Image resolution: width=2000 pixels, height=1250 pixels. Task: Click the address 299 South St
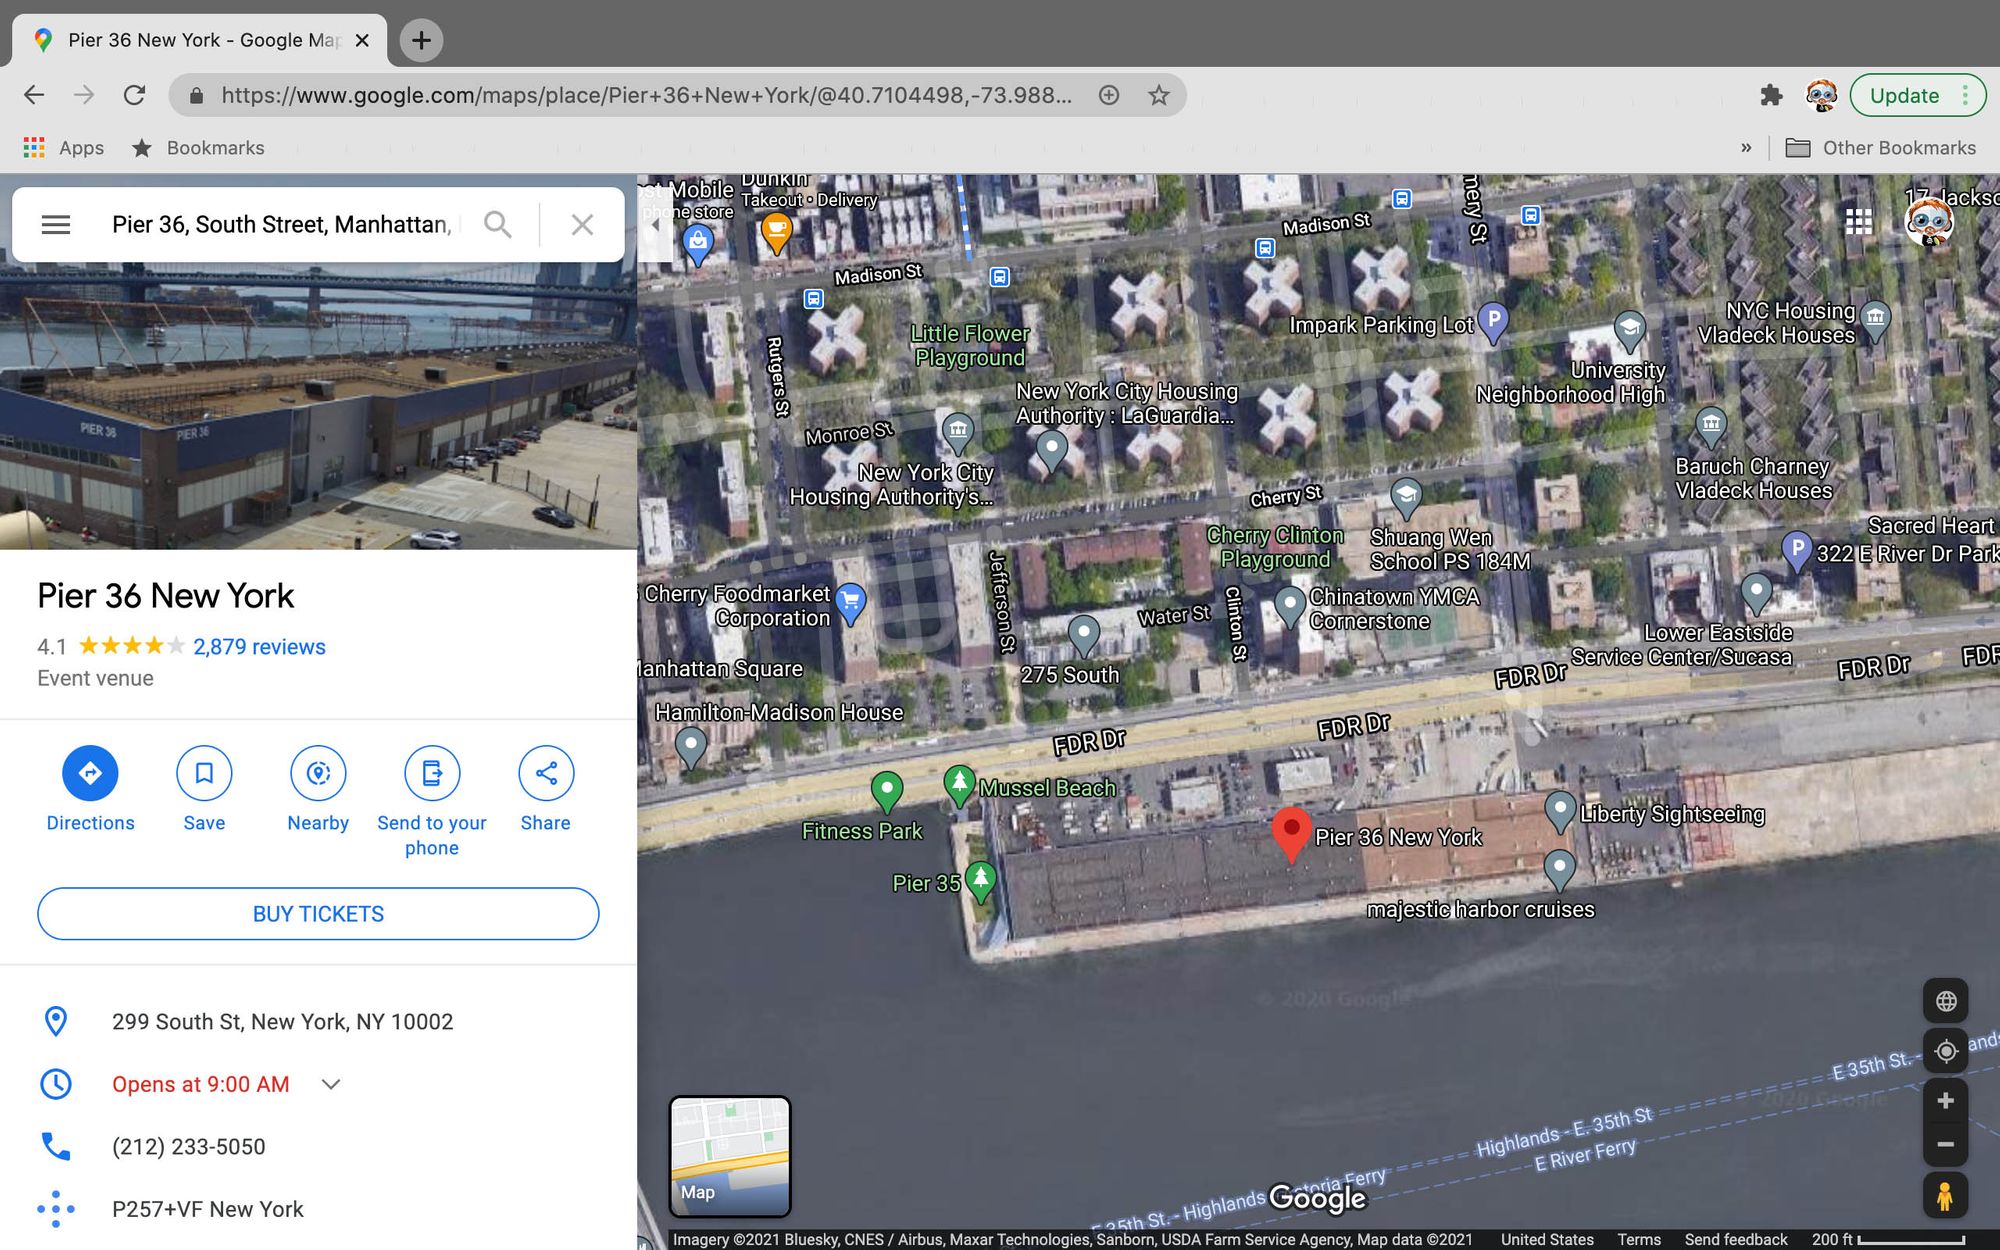(x=282, y=1022)
